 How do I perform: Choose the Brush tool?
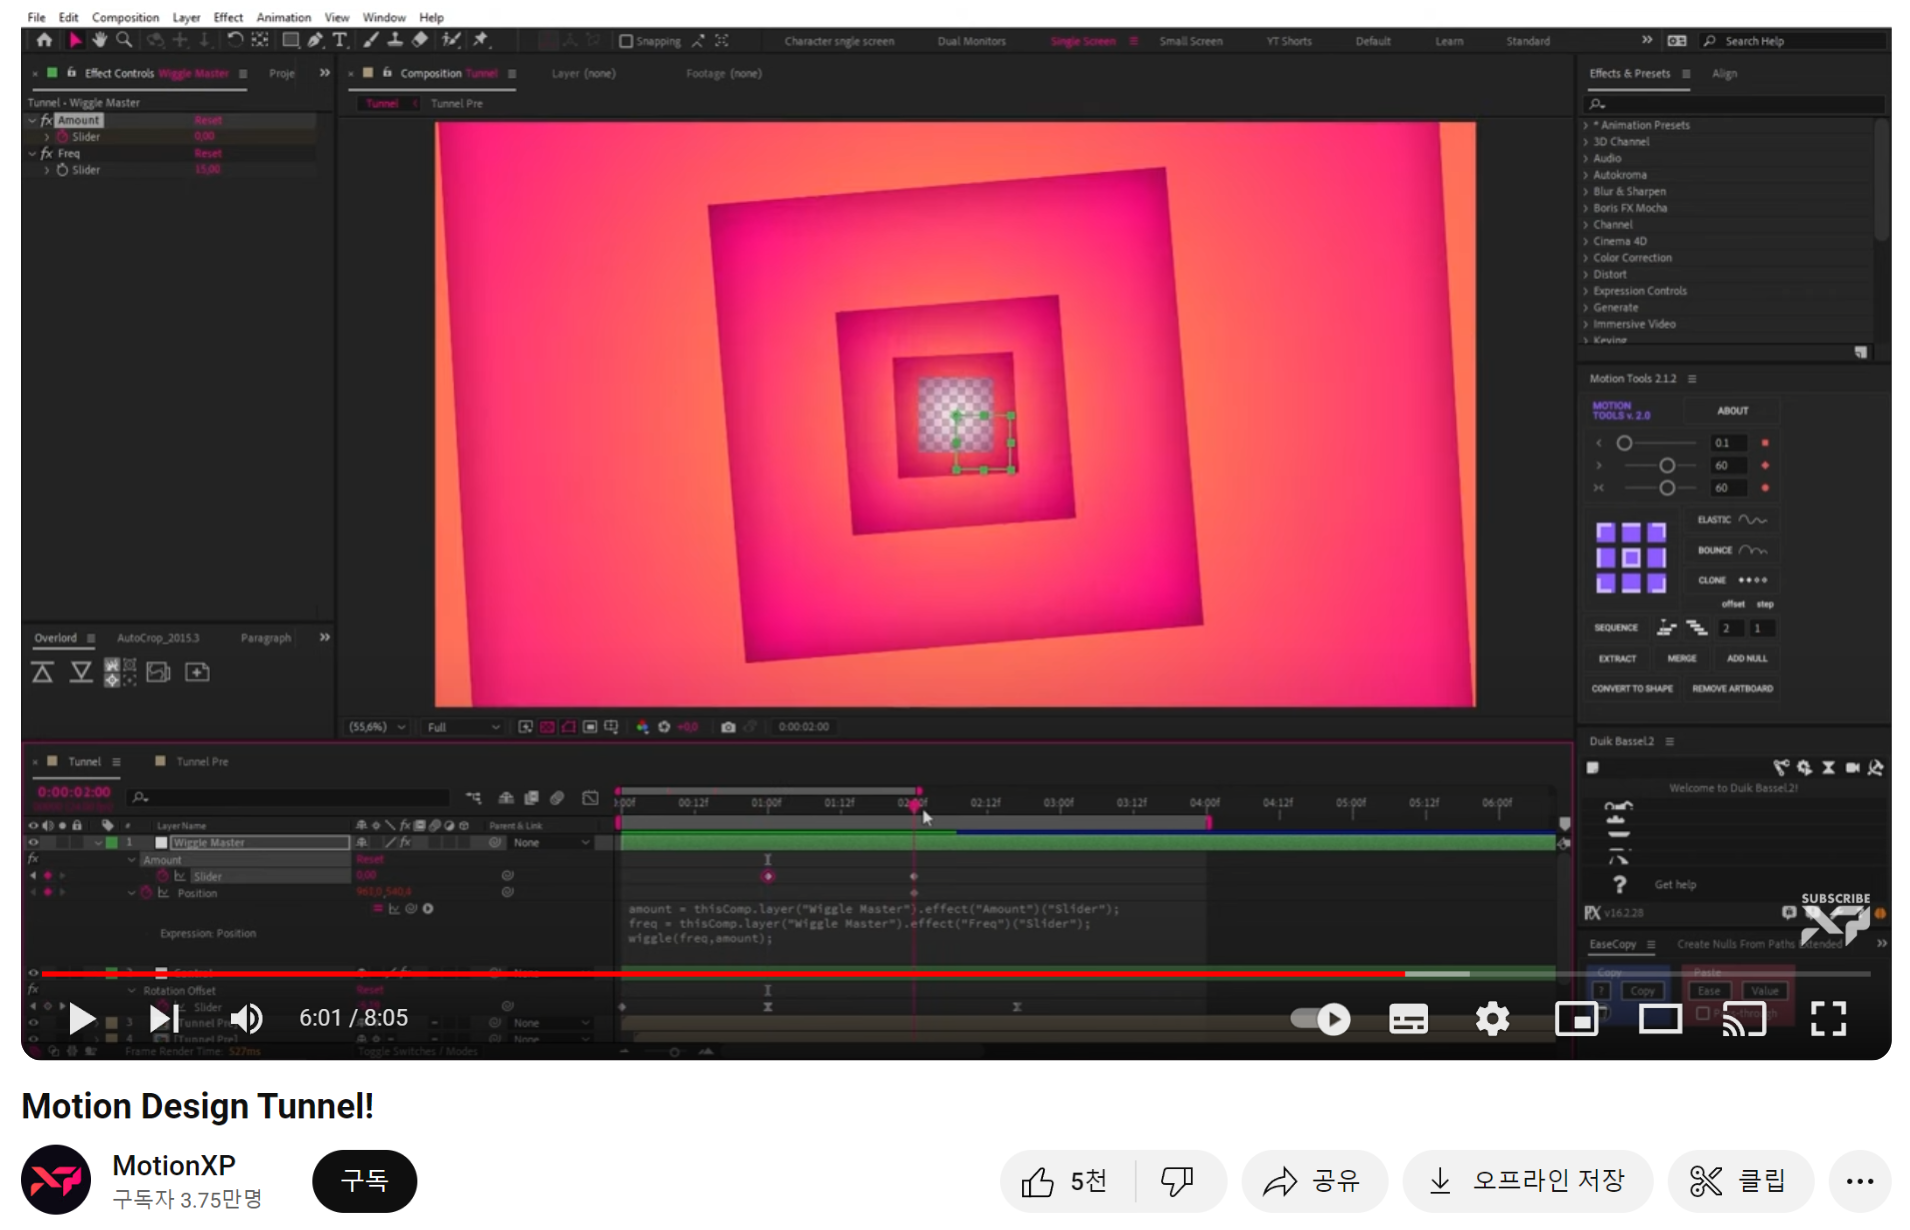coord(371,40)
